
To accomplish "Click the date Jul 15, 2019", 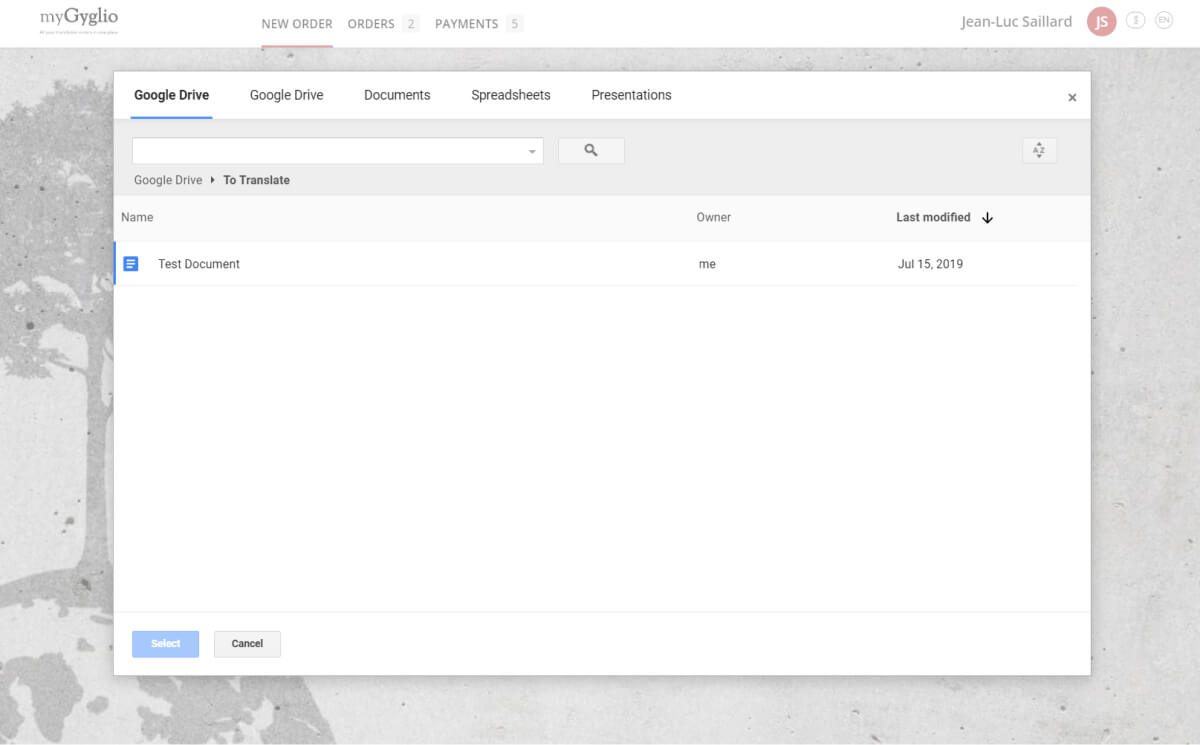I will 930,265.
